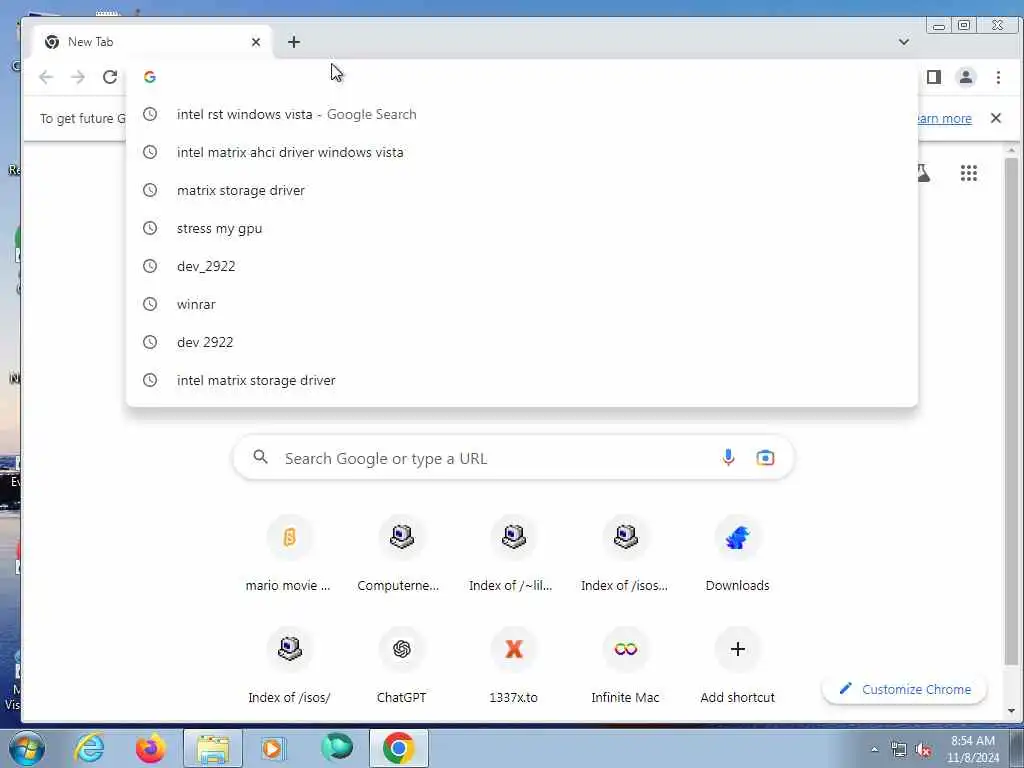
Task: Click the back navigation arrow
Action: (46, 77)
